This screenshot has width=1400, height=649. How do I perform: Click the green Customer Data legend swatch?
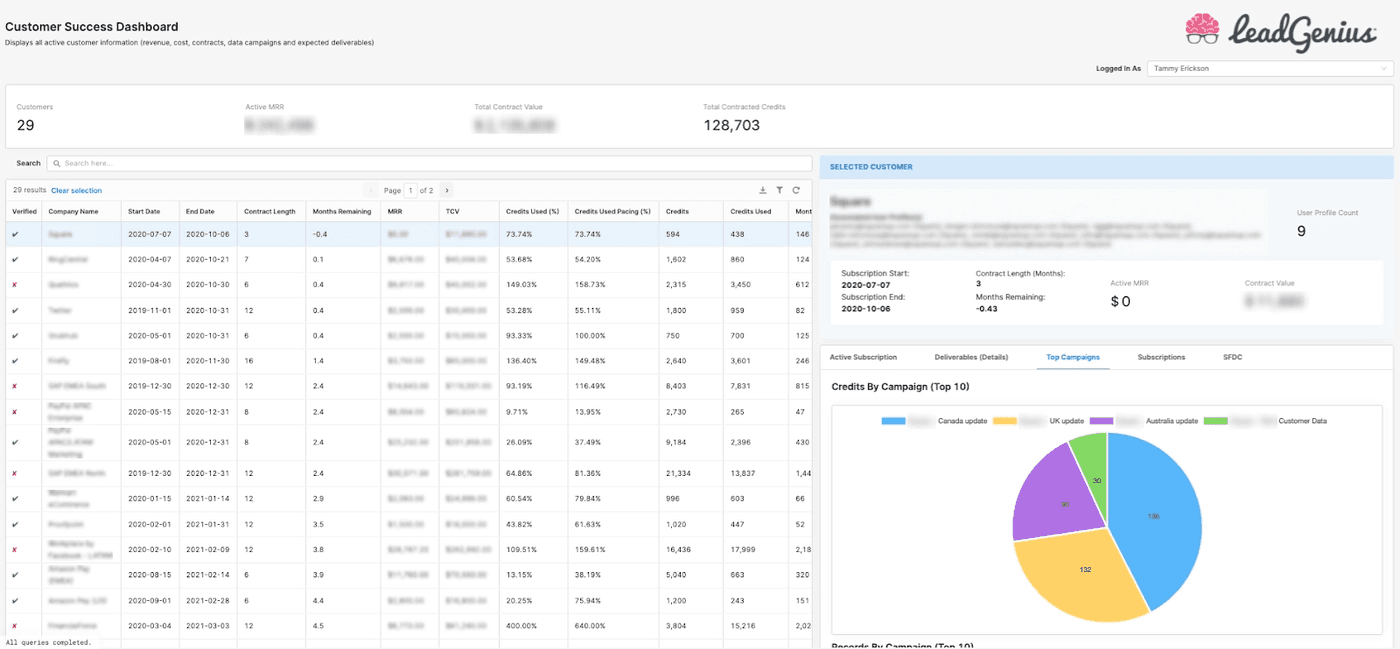pos(1216,421)
